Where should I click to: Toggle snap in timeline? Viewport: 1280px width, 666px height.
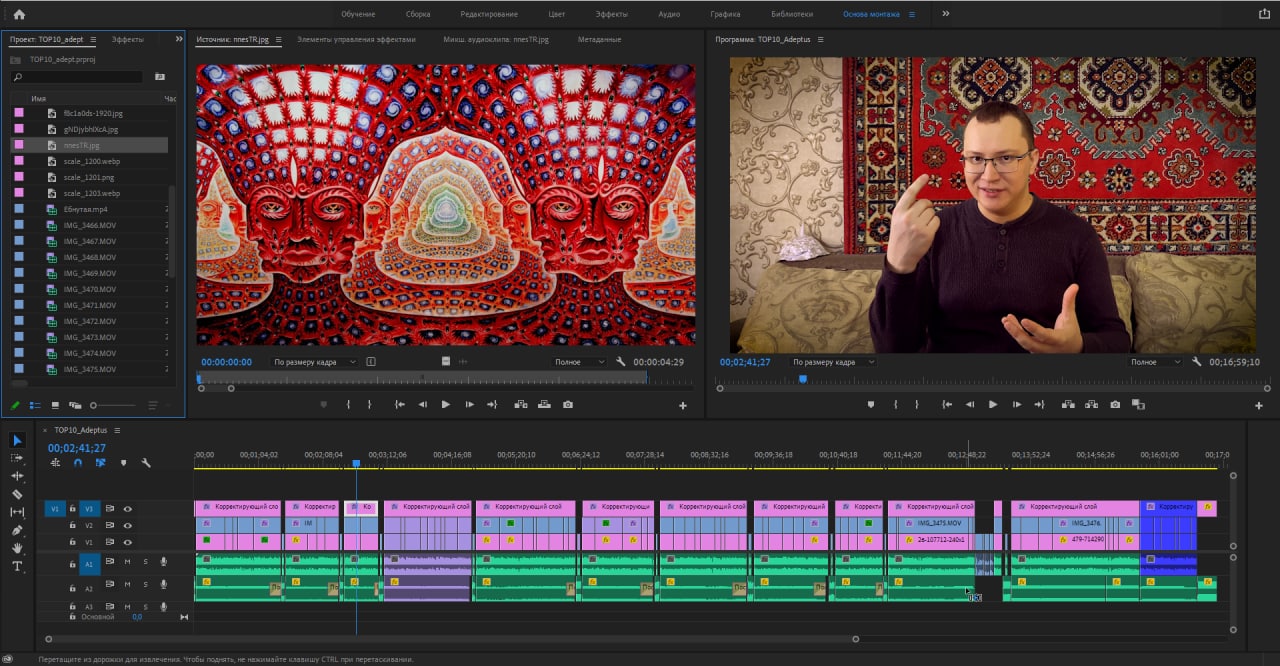pos(78,463)
